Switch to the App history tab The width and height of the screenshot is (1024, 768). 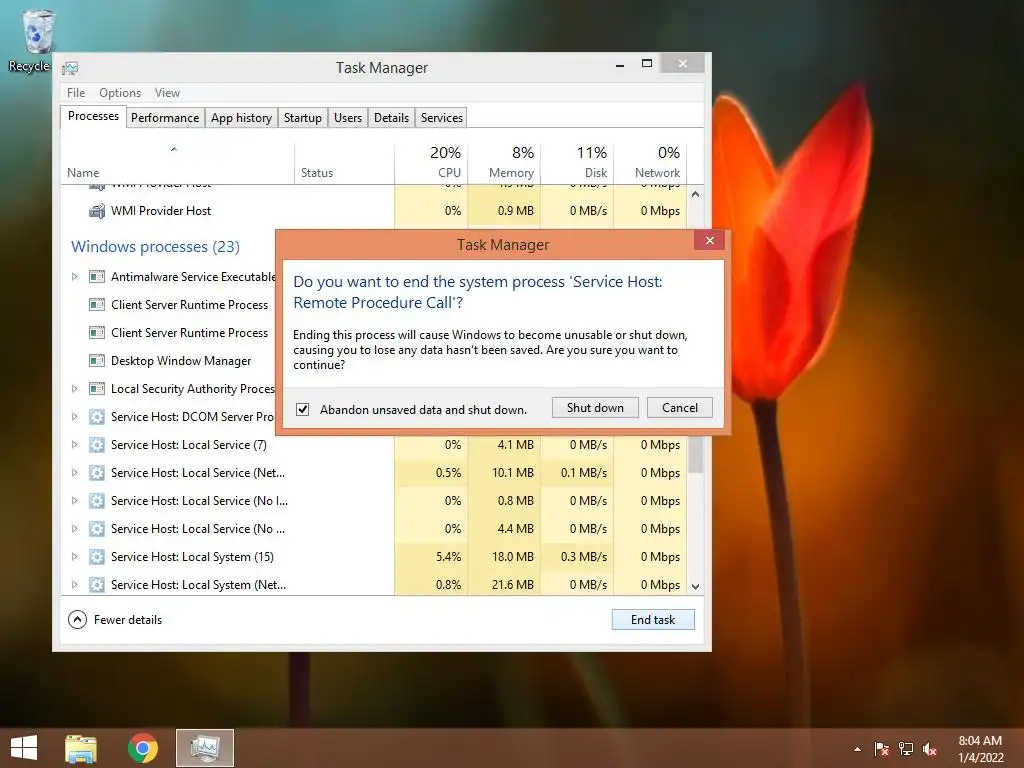coord(241,118)
